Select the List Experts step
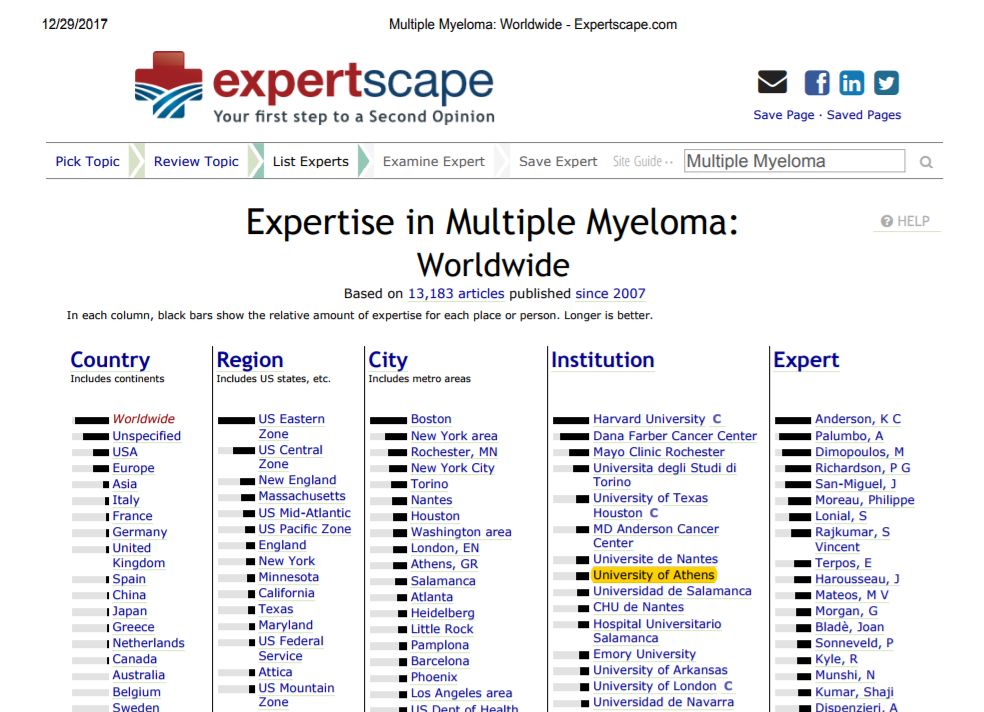This screenshot has height=712, width=984. pyautogui.click(x=310, y=161)
